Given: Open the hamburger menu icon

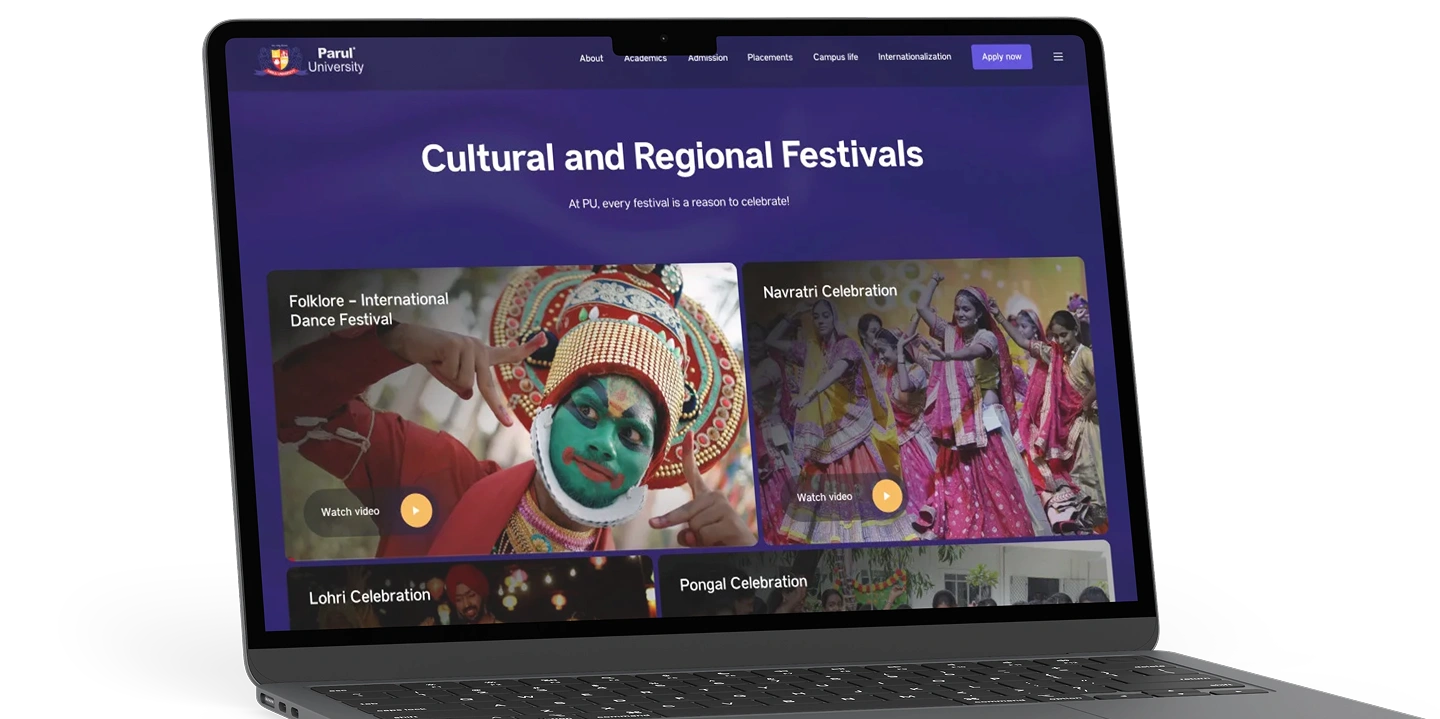Looking at the screenshot, I should pos(1058,57).
